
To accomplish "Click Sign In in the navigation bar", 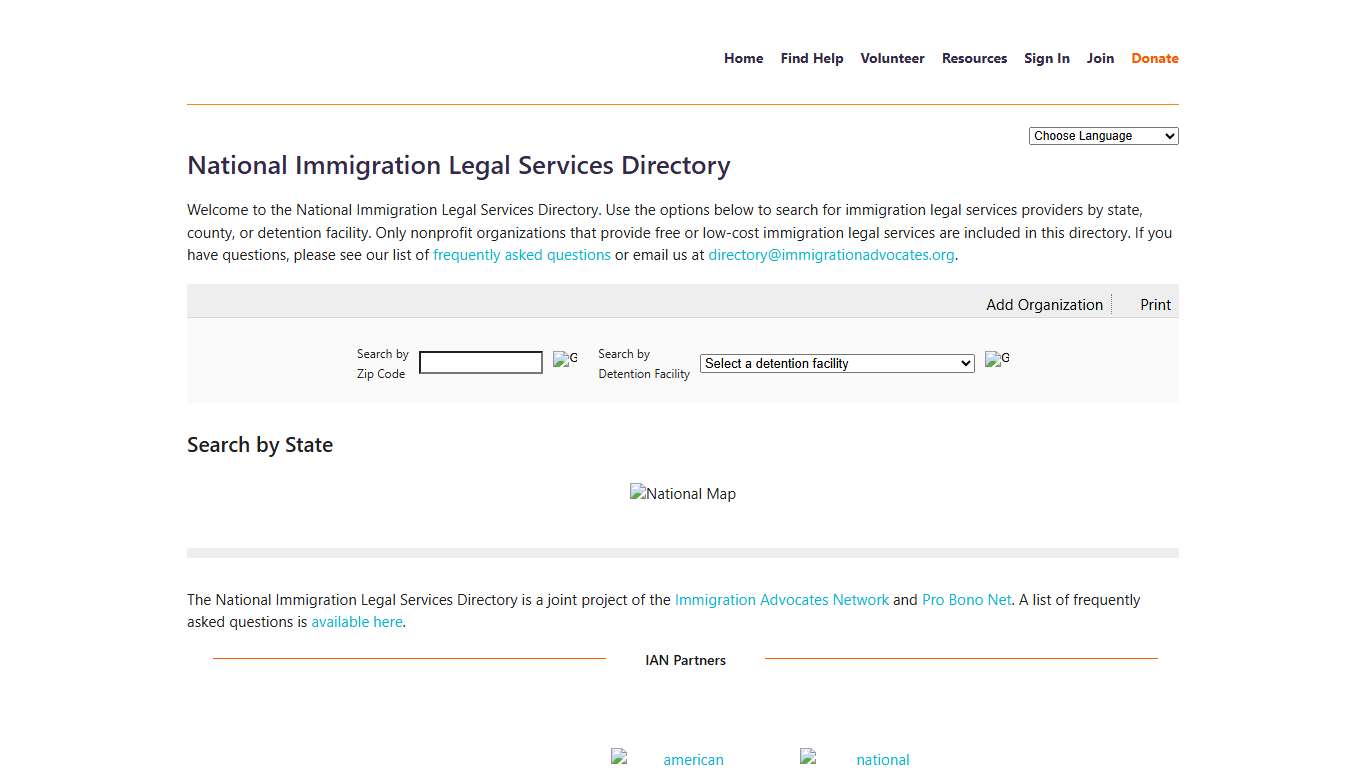I will (x=1047, y=58).
